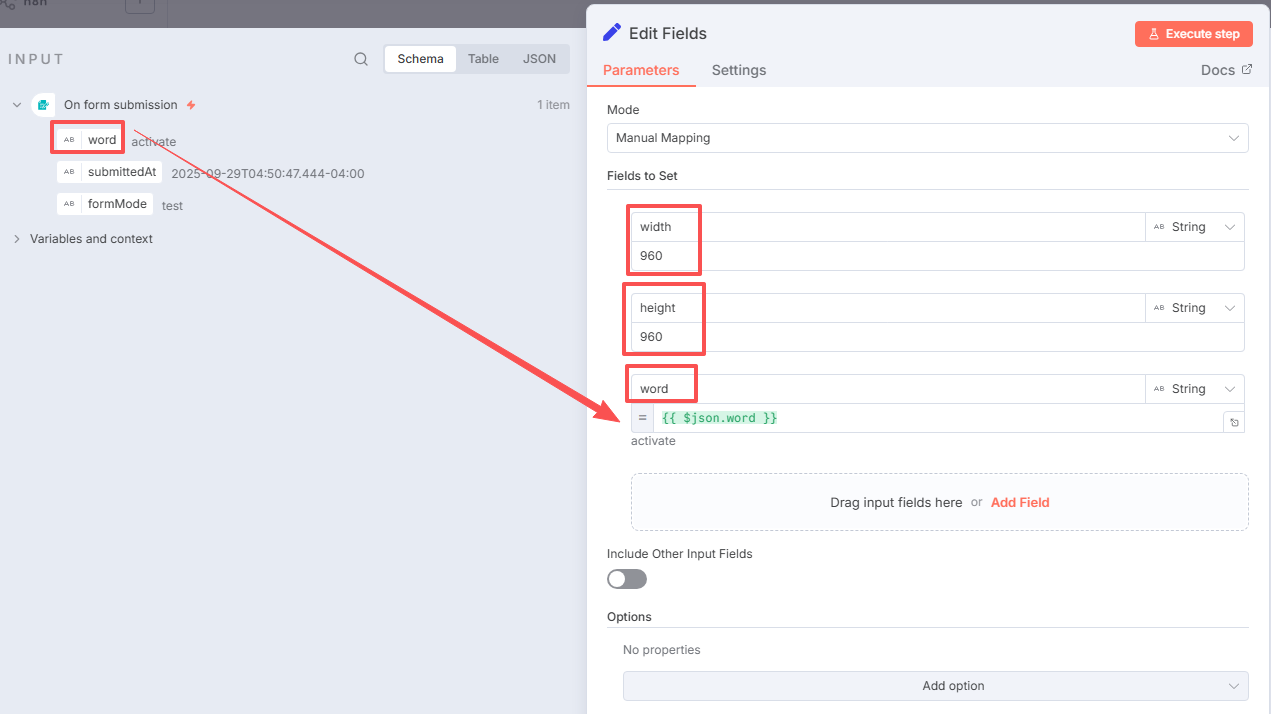Select the submittedAt input field pill
The height and width of the screenshot is (714, 1271).
point(110,172)
